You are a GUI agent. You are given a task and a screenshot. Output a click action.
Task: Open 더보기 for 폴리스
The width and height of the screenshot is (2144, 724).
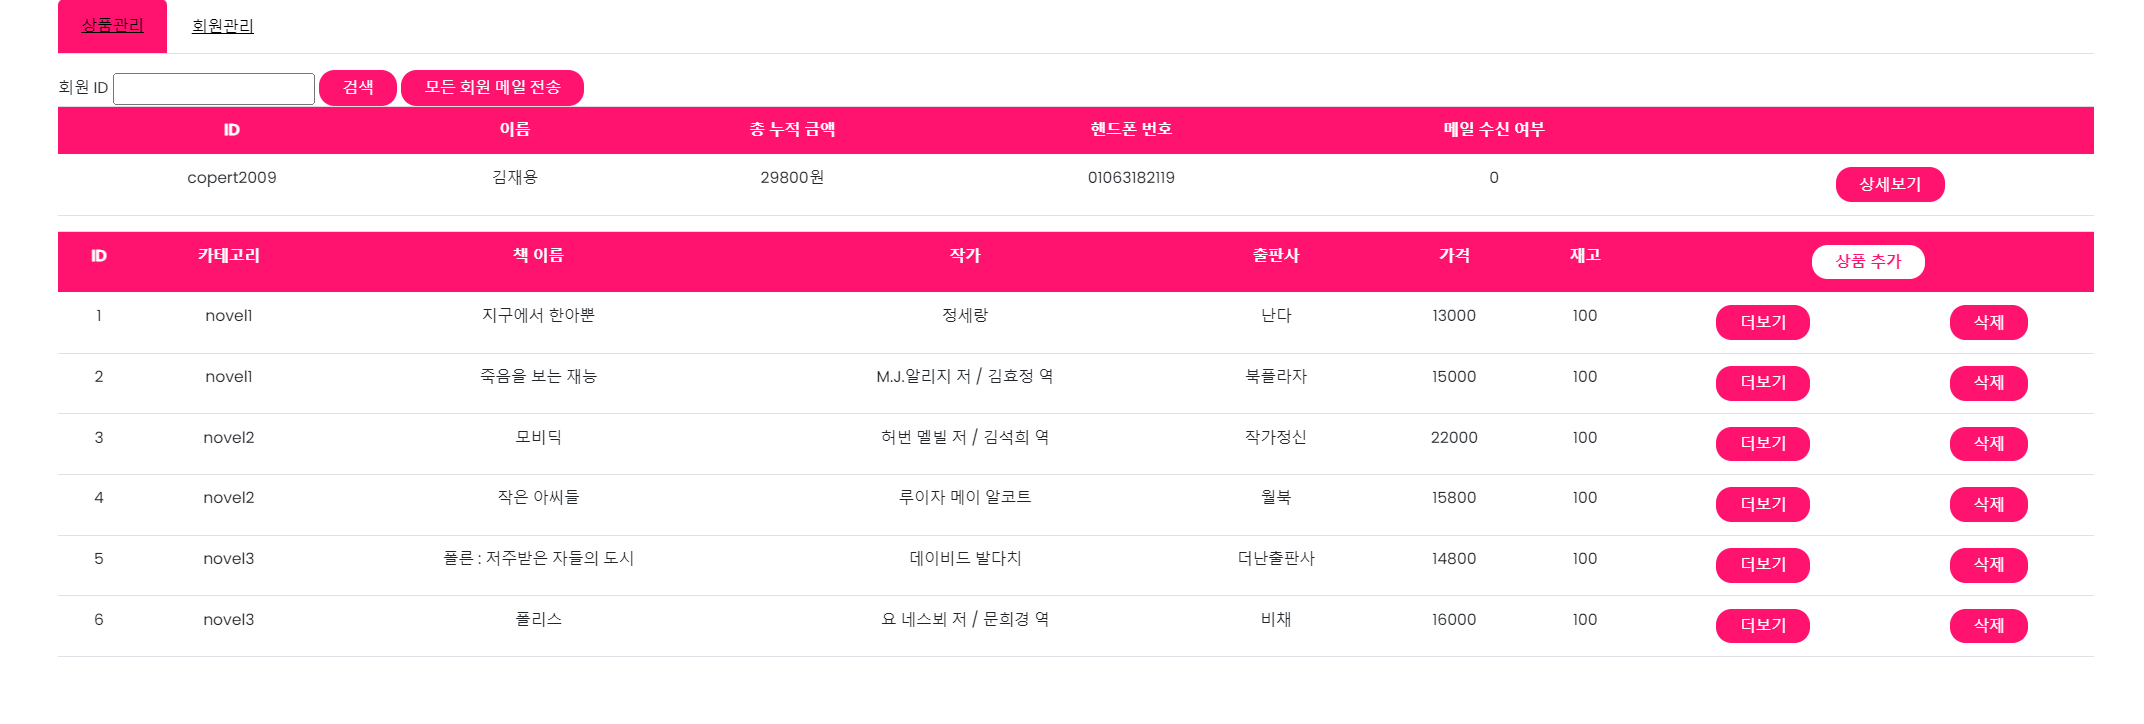pyautogui.click(x=1762, y=625)
